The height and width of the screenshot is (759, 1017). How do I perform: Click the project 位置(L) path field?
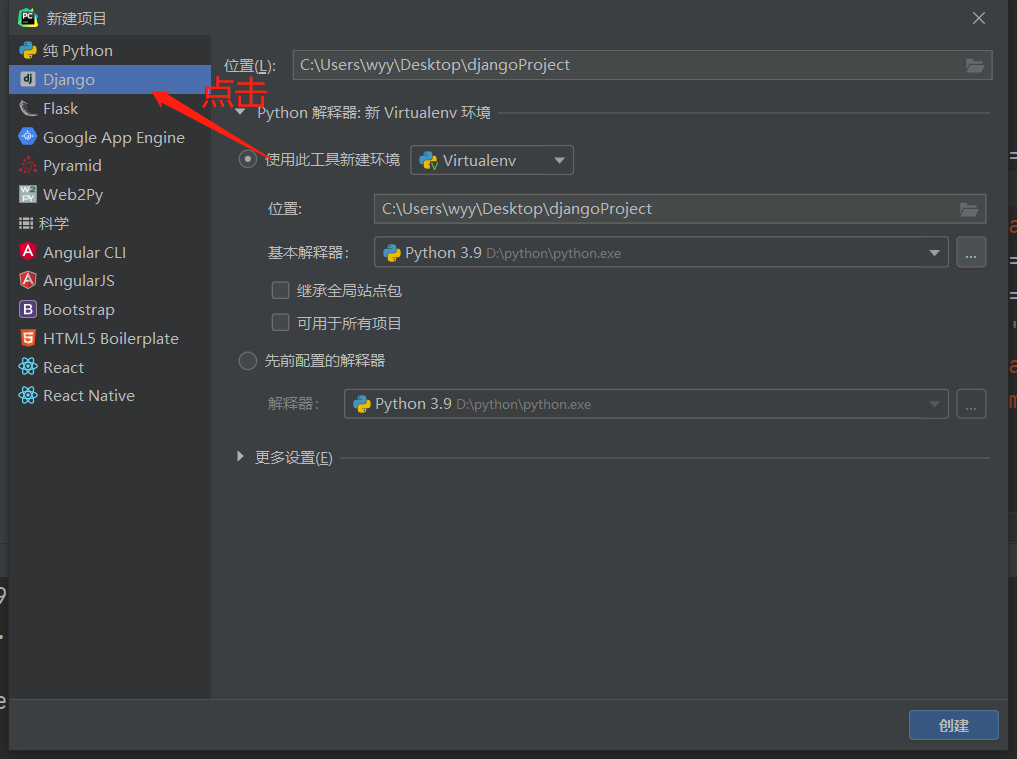coord(642,65)
